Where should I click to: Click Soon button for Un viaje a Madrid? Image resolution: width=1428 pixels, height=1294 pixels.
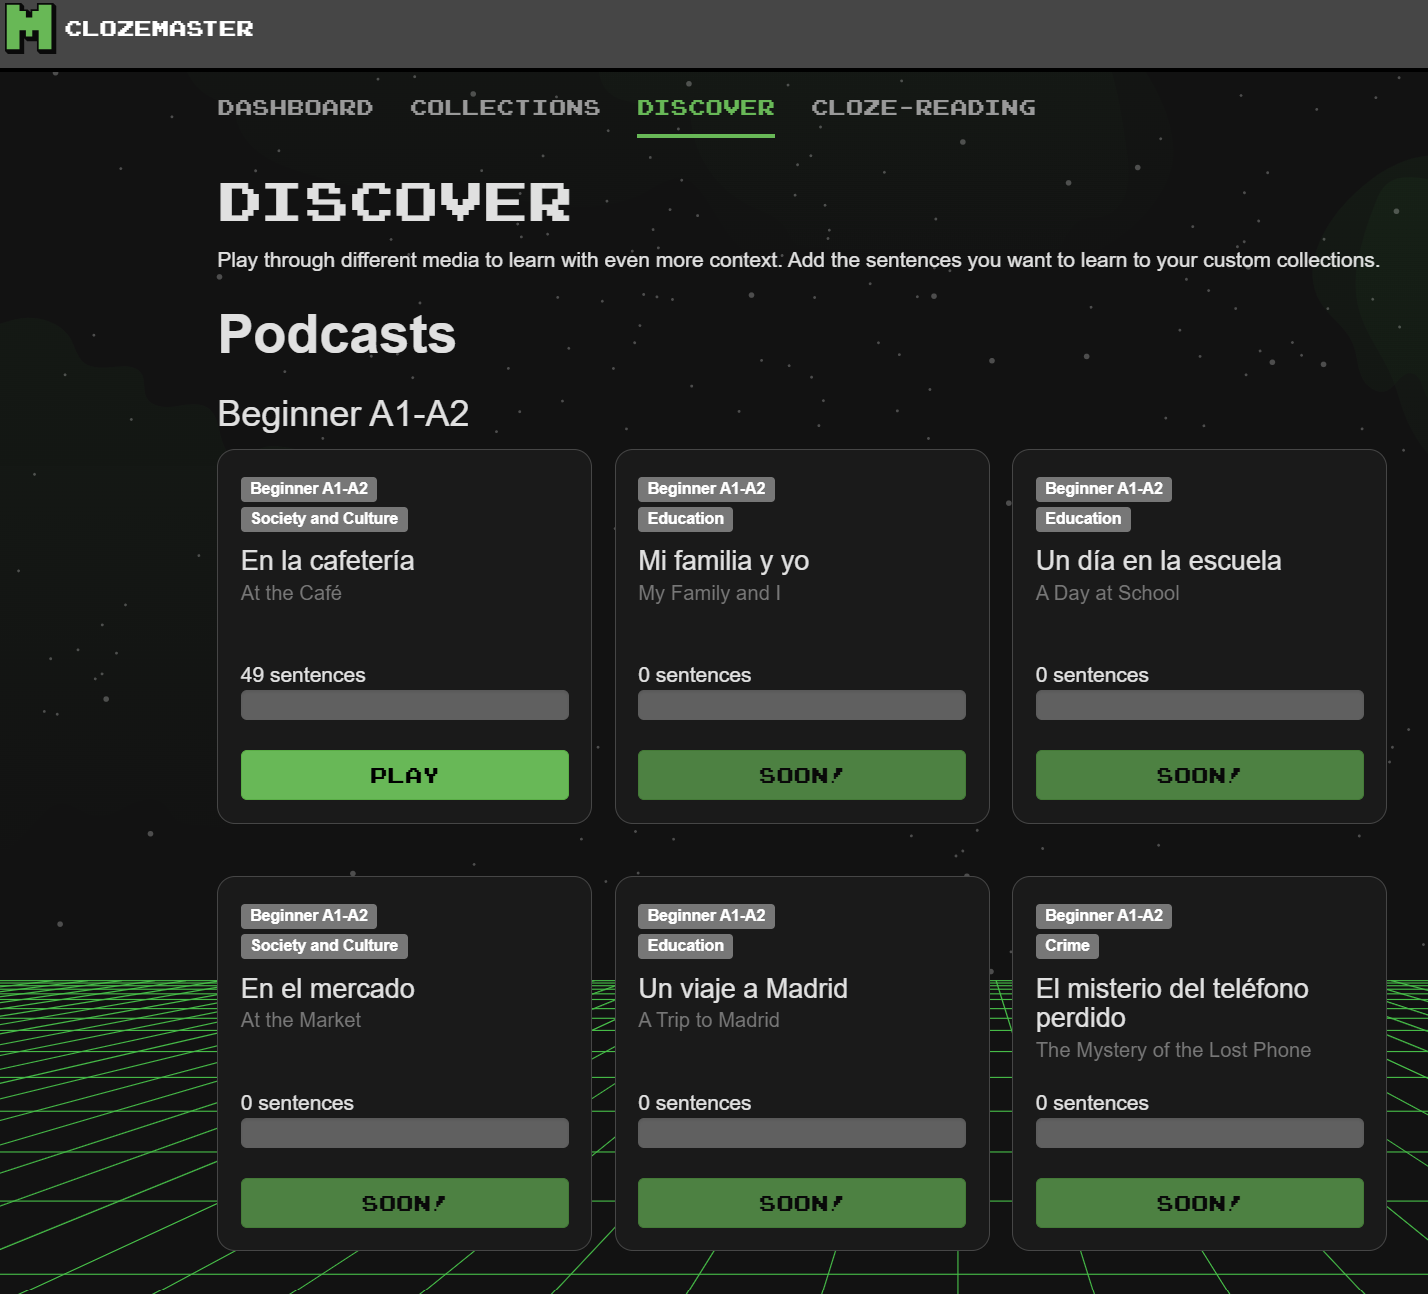tap(801, 1203)
